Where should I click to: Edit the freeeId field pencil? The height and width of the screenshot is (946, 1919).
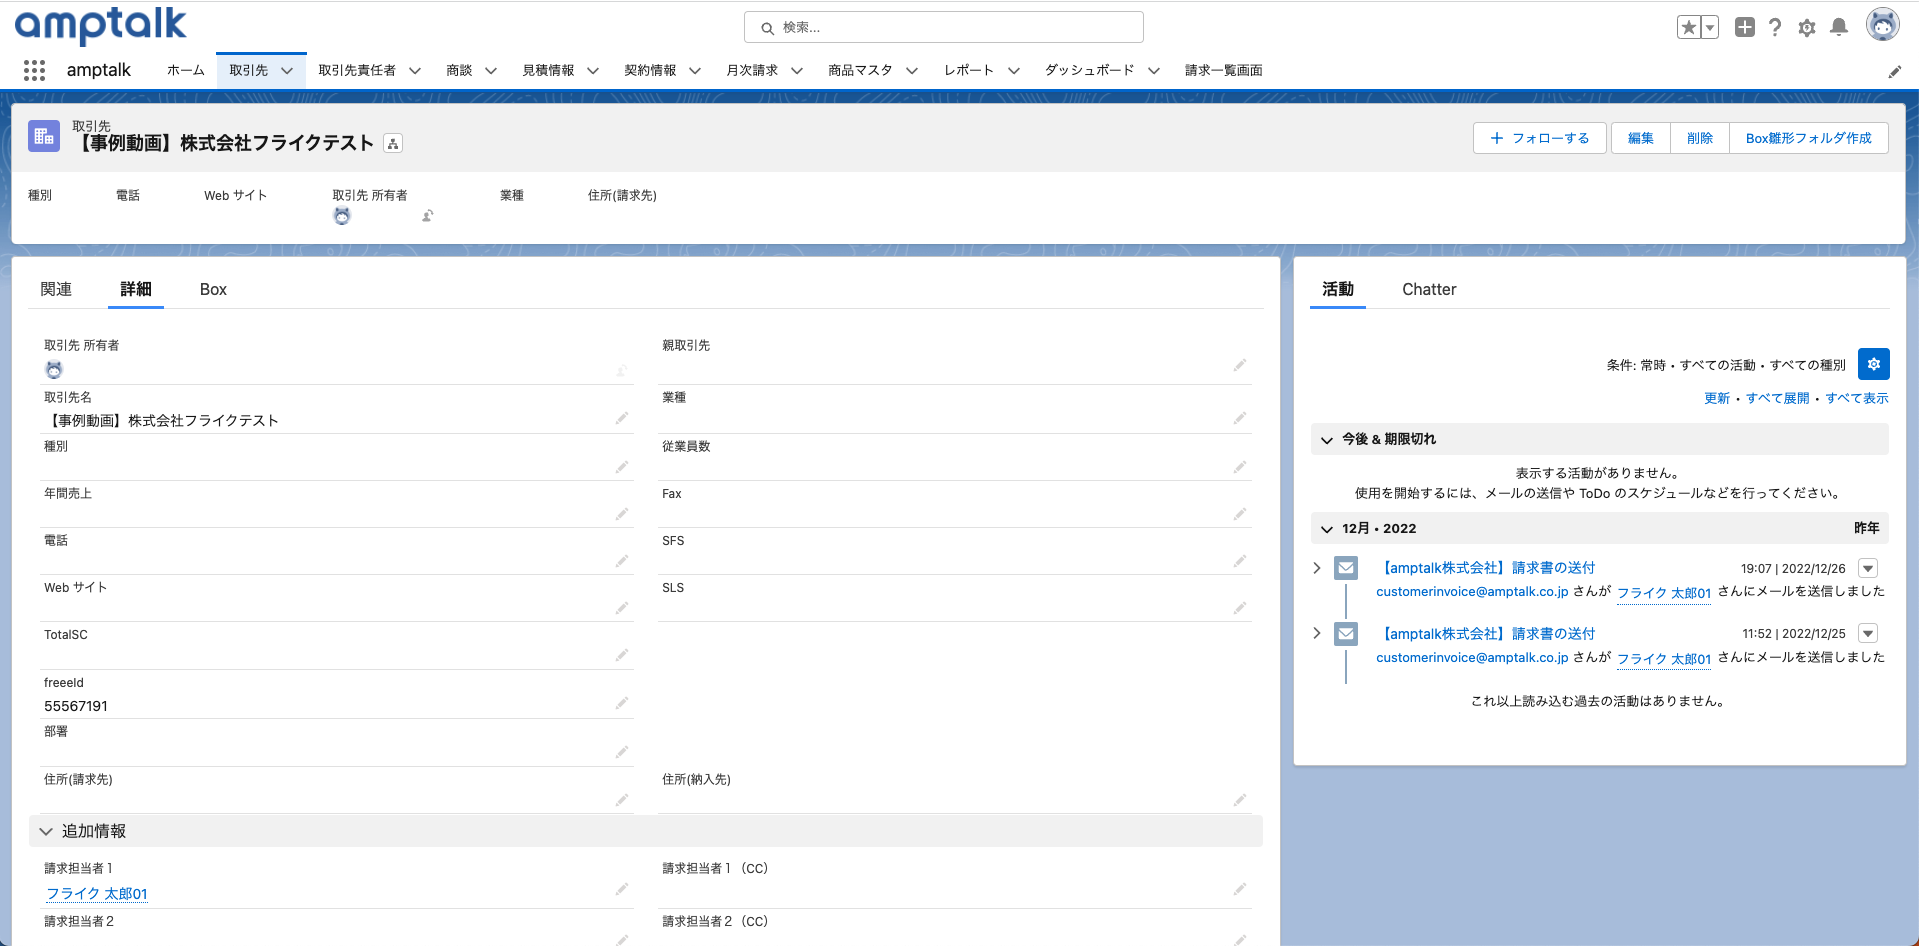point(622,703)
